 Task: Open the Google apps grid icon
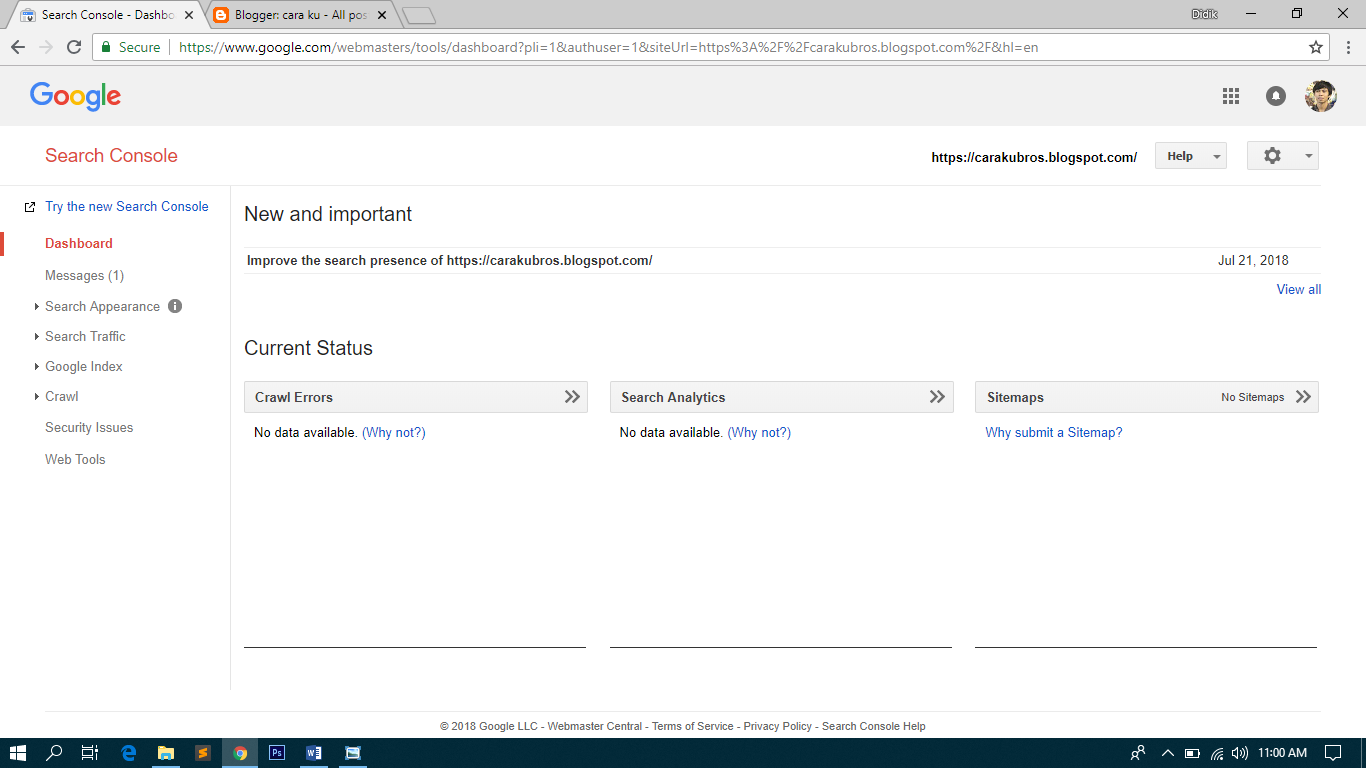coord(1231,96)
